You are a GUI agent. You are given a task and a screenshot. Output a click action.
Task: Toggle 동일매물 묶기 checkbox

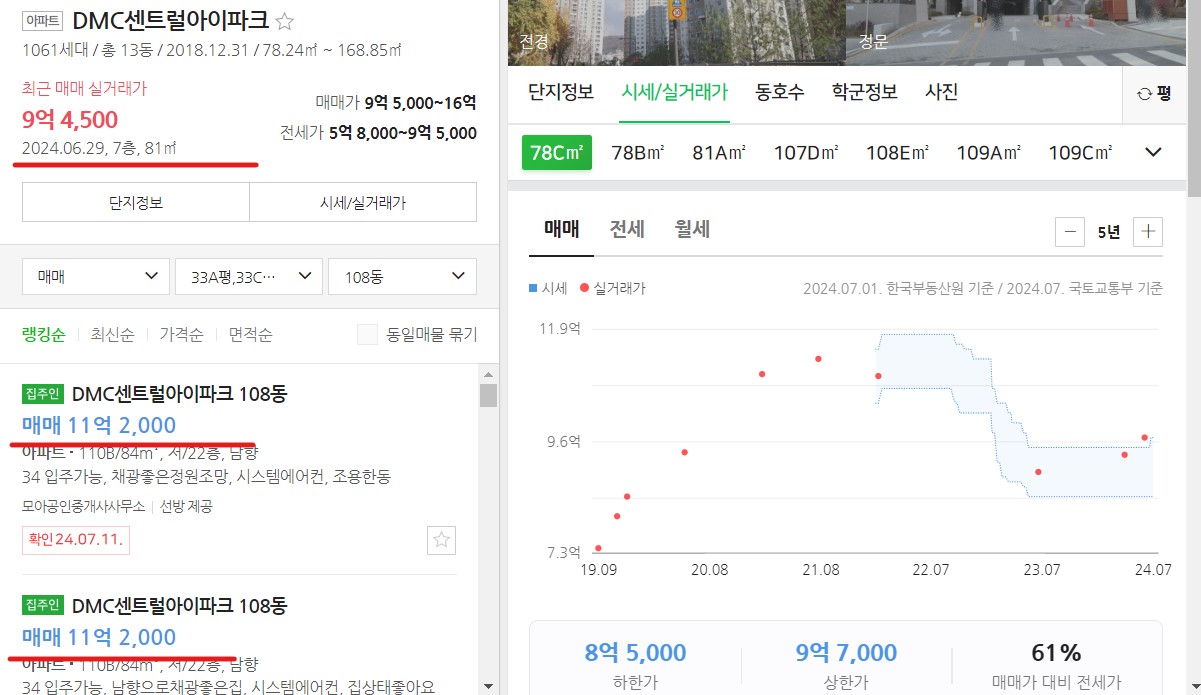click(x=368, y=334)
